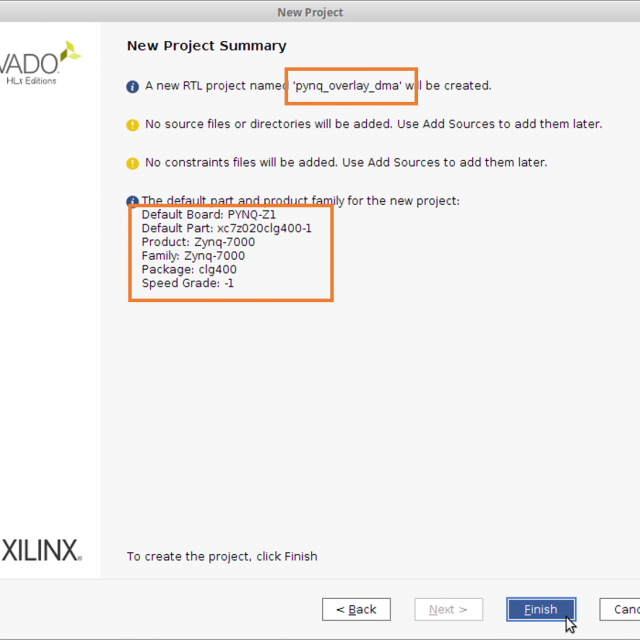Click the Finish button
The width and height of the screenshot is (640, 640).
tap(541, 609)
